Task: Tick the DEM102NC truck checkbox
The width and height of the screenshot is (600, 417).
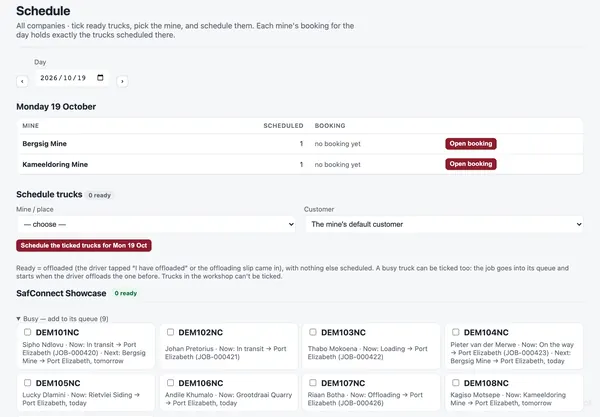Action: tap(170, 332)
